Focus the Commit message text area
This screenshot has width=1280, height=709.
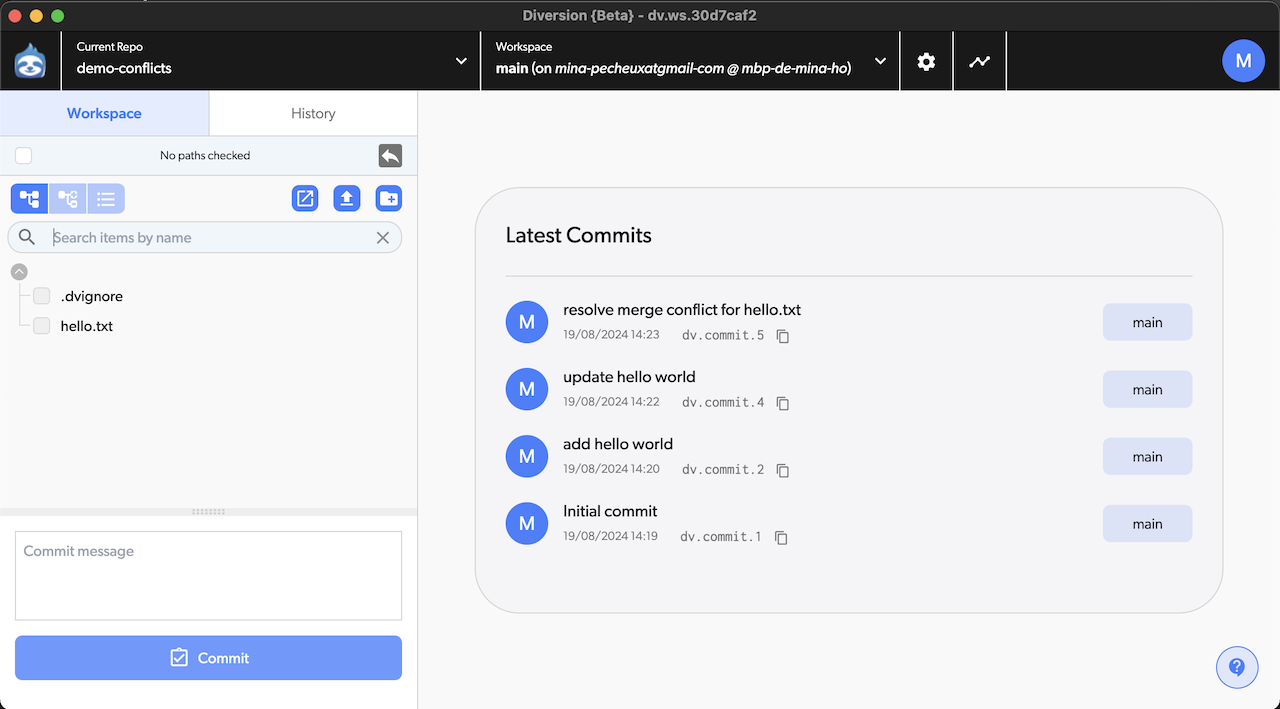[x=208, y=575]
